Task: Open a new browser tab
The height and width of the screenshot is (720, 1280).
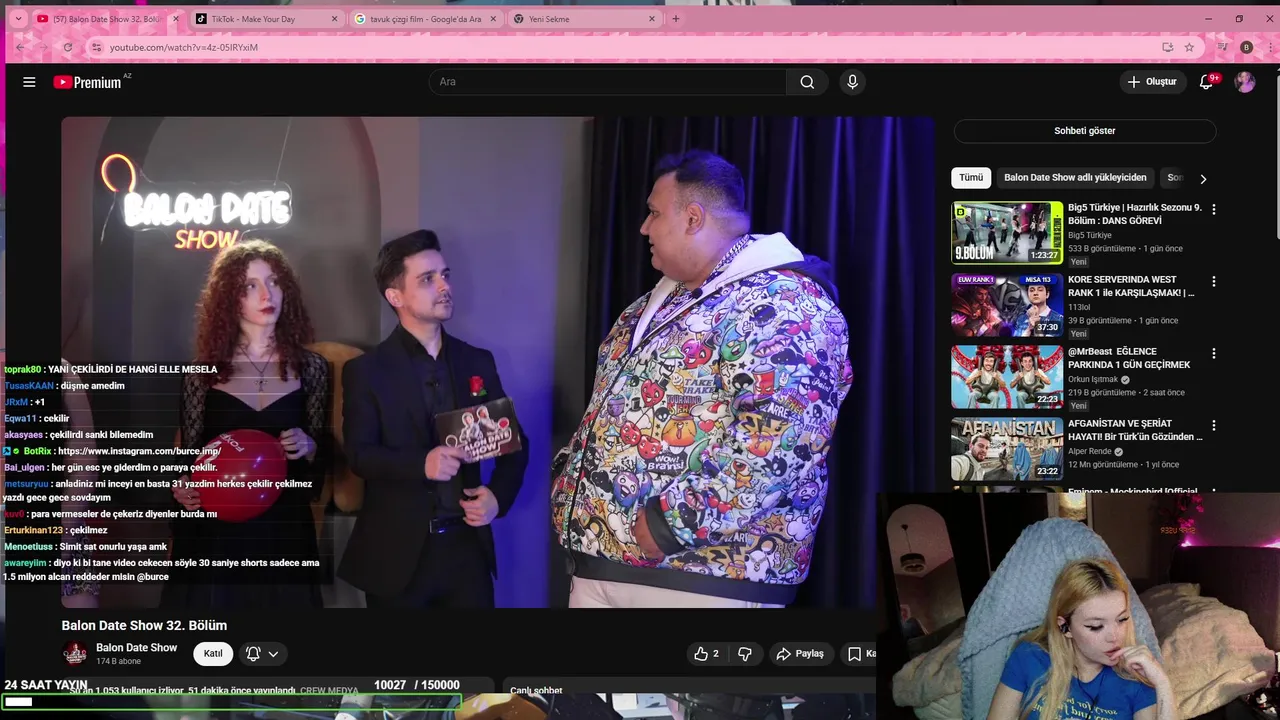Action: pyautogui.click(x=675, y=19)
